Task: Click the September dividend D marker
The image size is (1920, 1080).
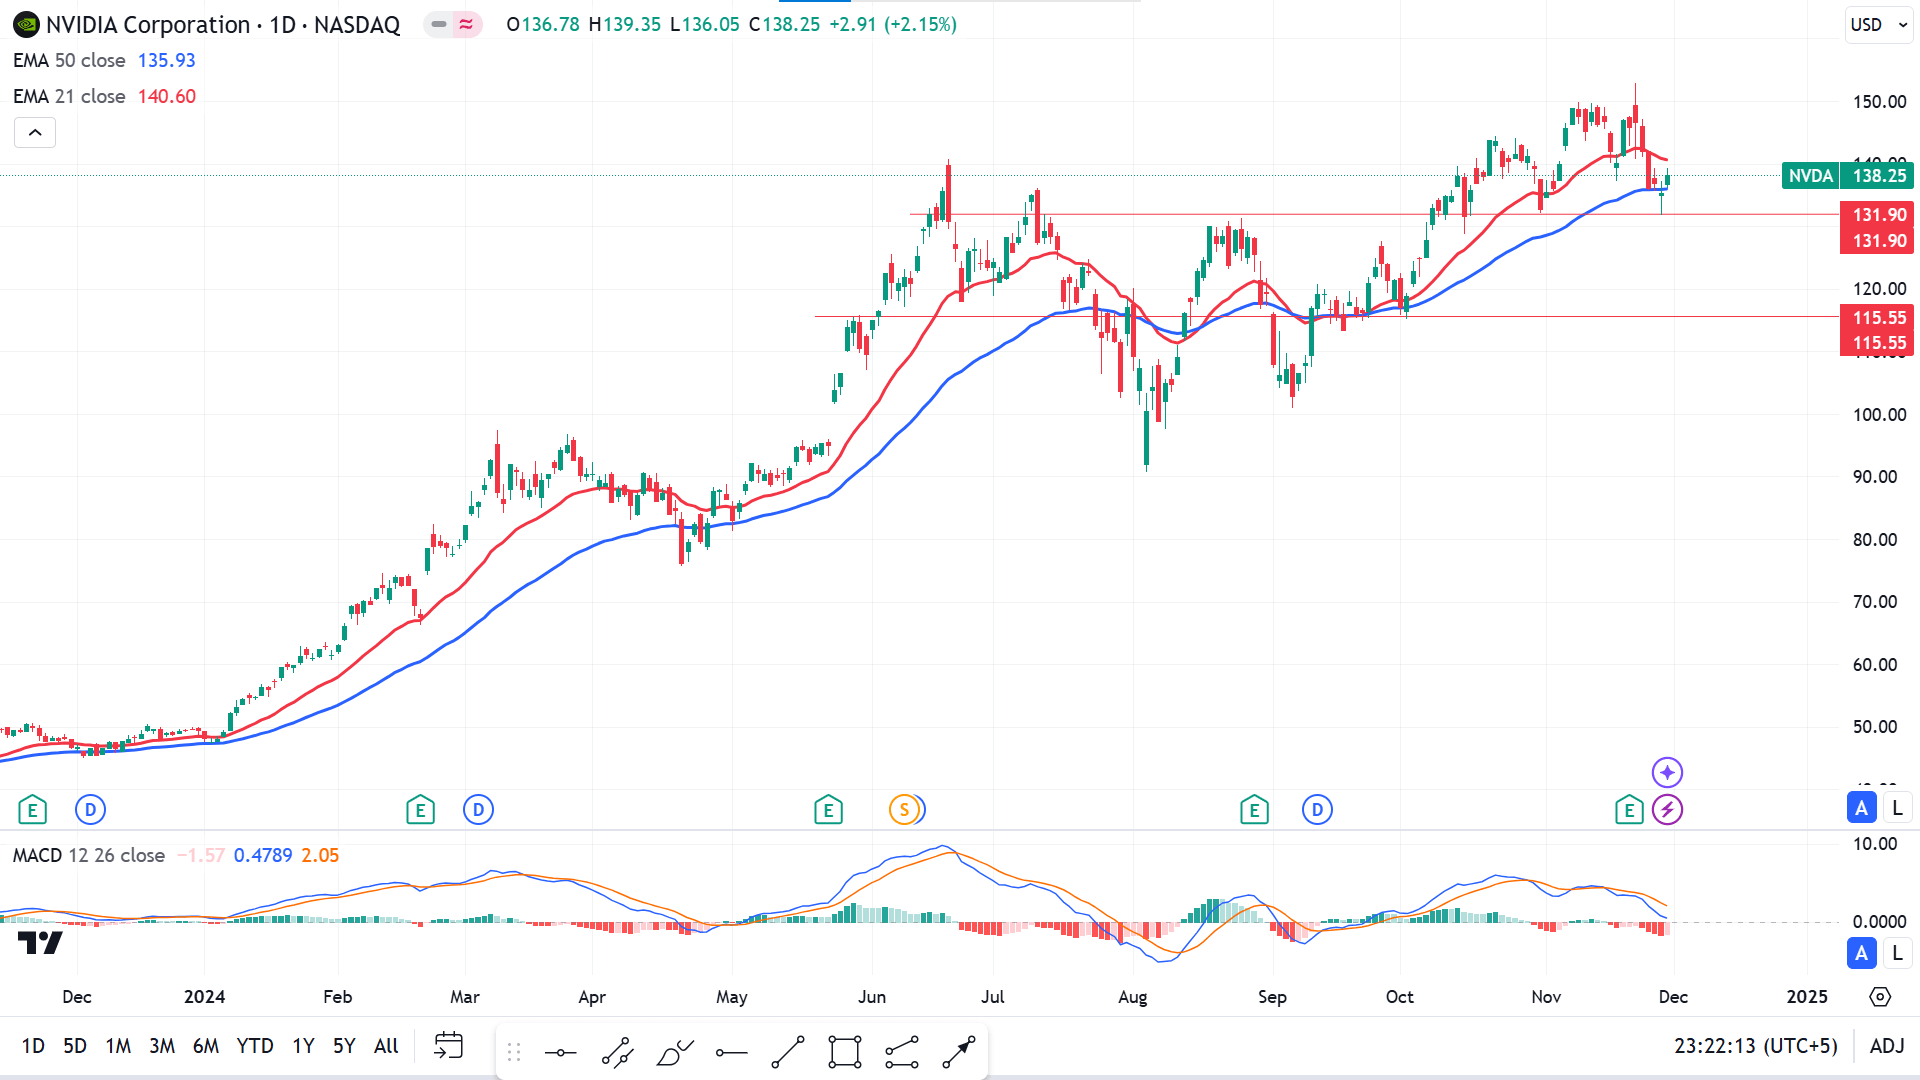Action: [1317, 810]
